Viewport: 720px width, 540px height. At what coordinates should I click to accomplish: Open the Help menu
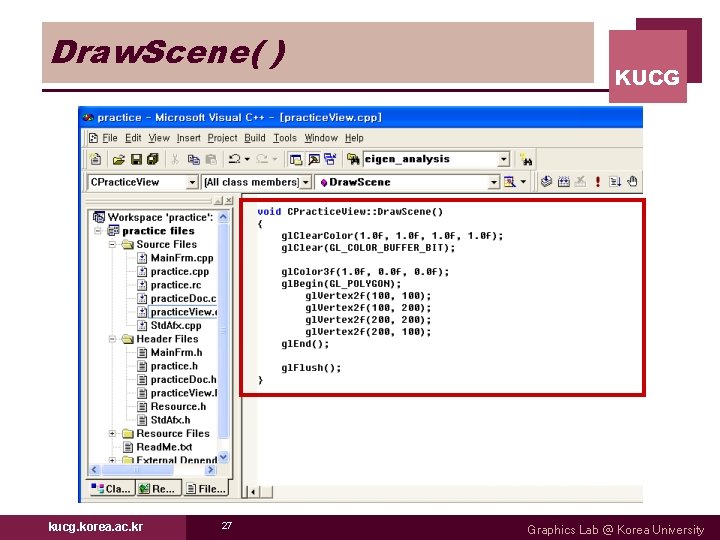pyautogui.click(x=354, y=138)
